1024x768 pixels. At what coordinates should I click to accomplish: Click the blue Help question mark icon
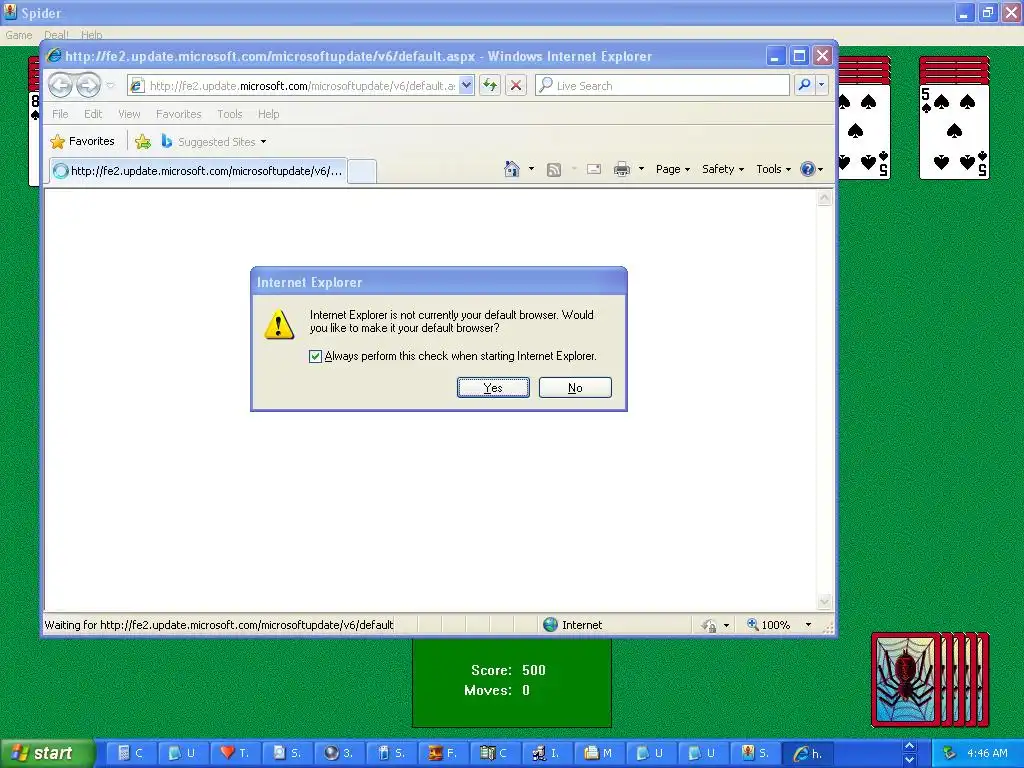pyautogui.click(x=808, y=169)
